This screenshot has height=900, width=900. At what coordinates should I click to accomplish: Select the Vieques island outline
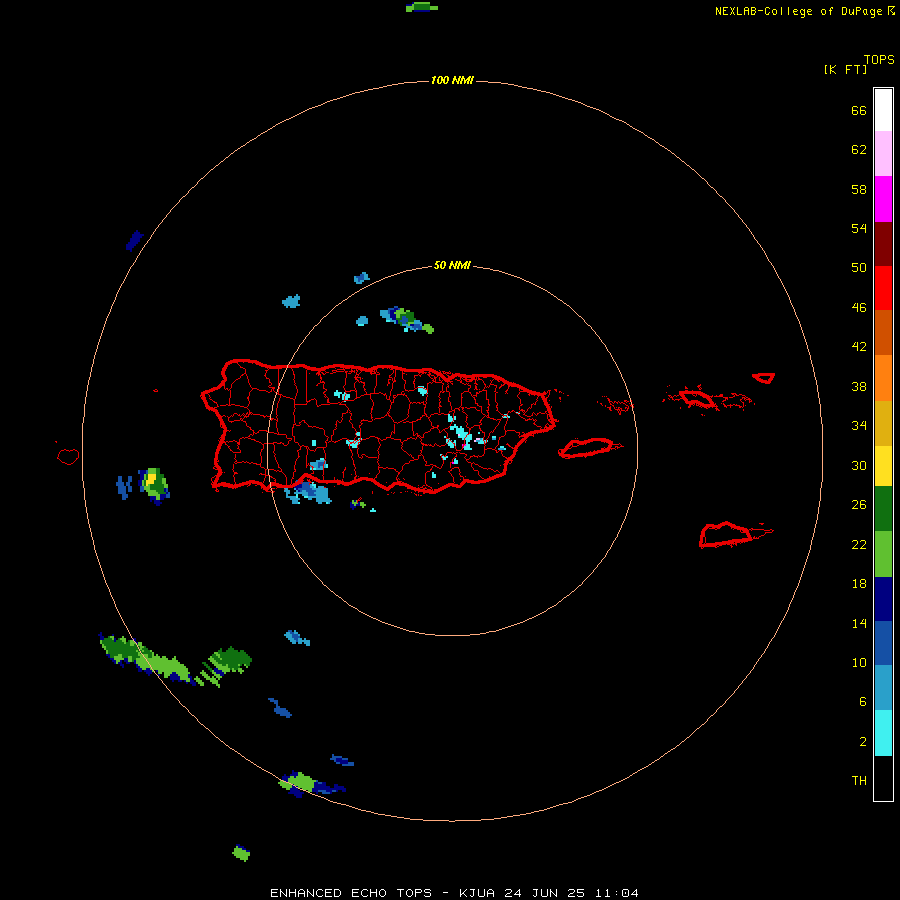pyautogui.click(x=590, y=448)
